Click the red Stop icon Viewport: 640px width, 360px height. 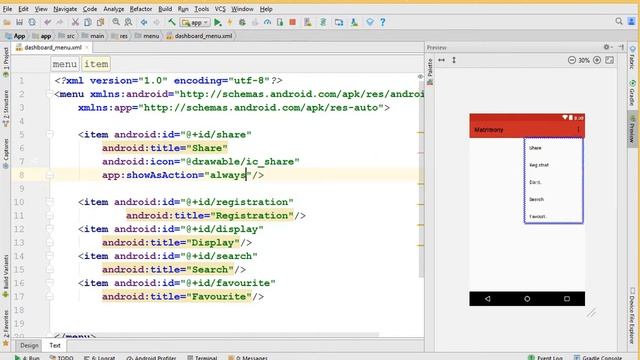293,22
